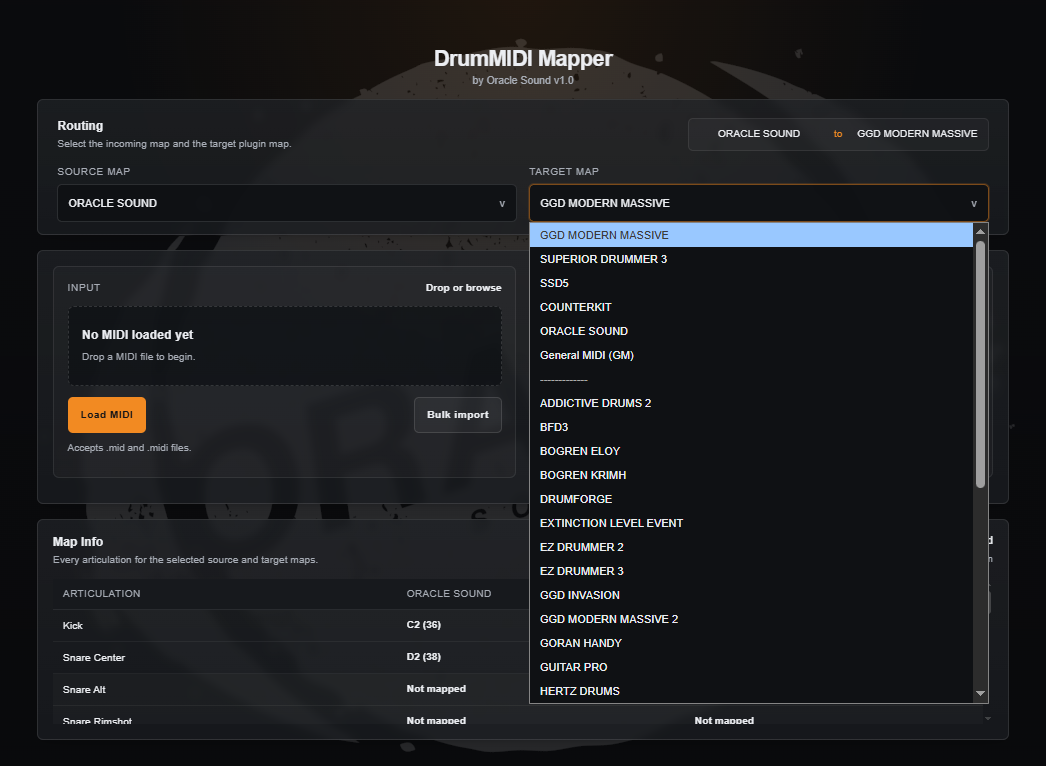Select ADDICTIVE DRUMS 2 option

click(x=595, y=403)
